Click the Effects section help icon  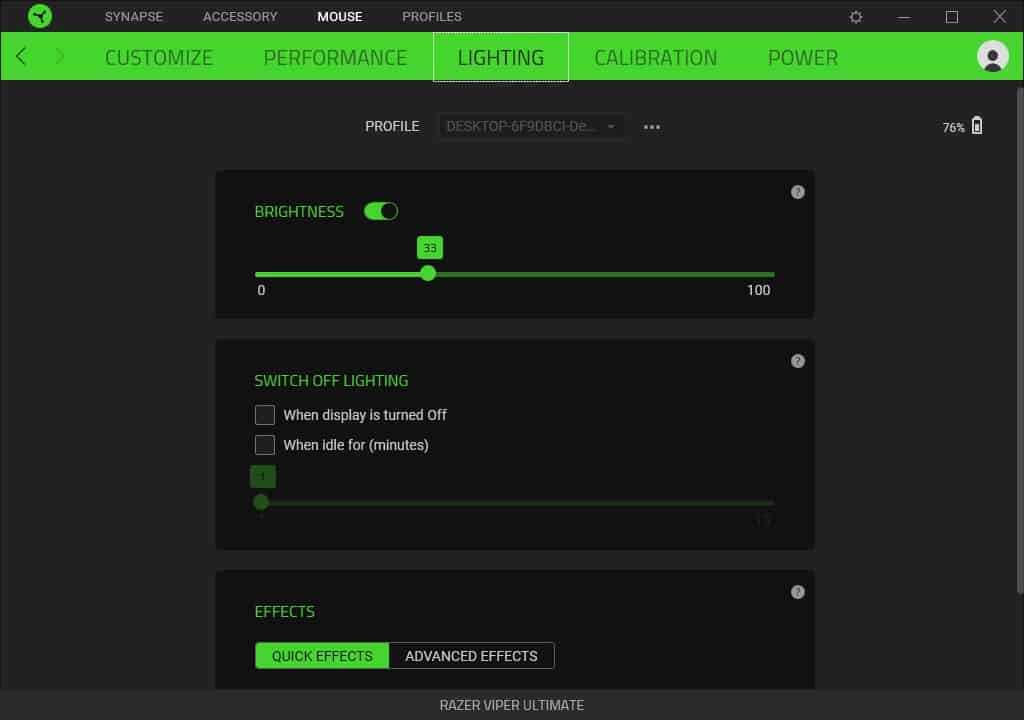point(797,591)
